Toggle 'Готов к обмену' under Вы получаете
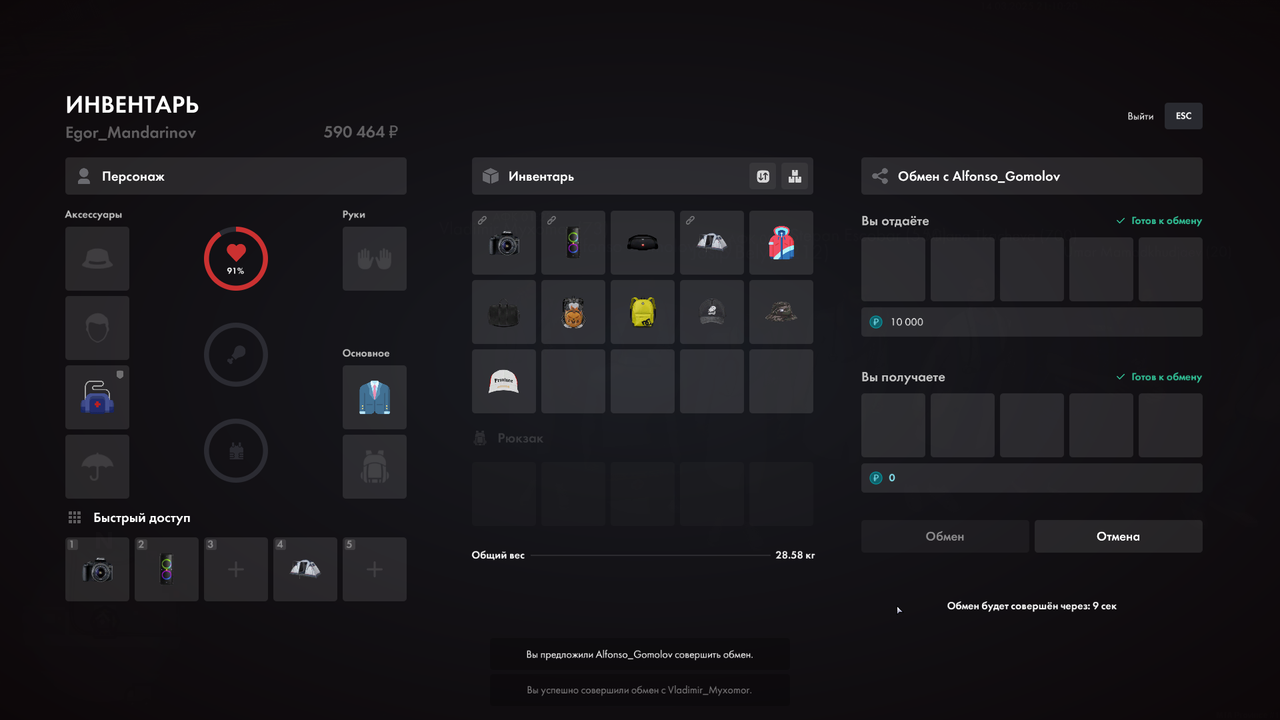This screenshot has width=1280, height=720. coord(1159,377)
